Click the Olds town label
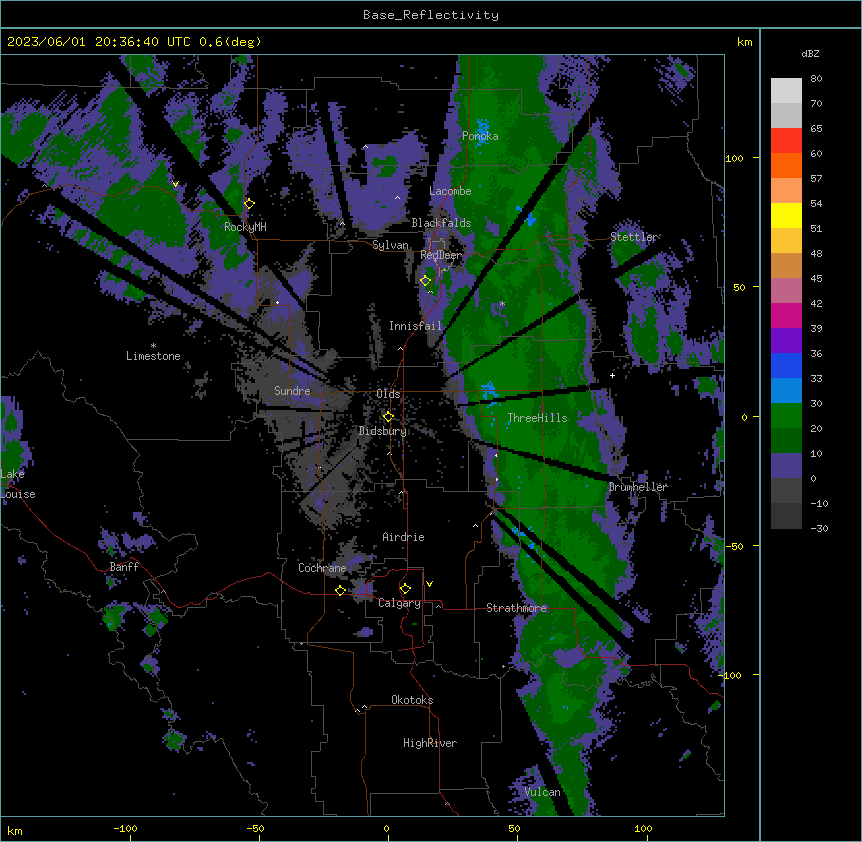The image size is (862, 842). [388, 394]
